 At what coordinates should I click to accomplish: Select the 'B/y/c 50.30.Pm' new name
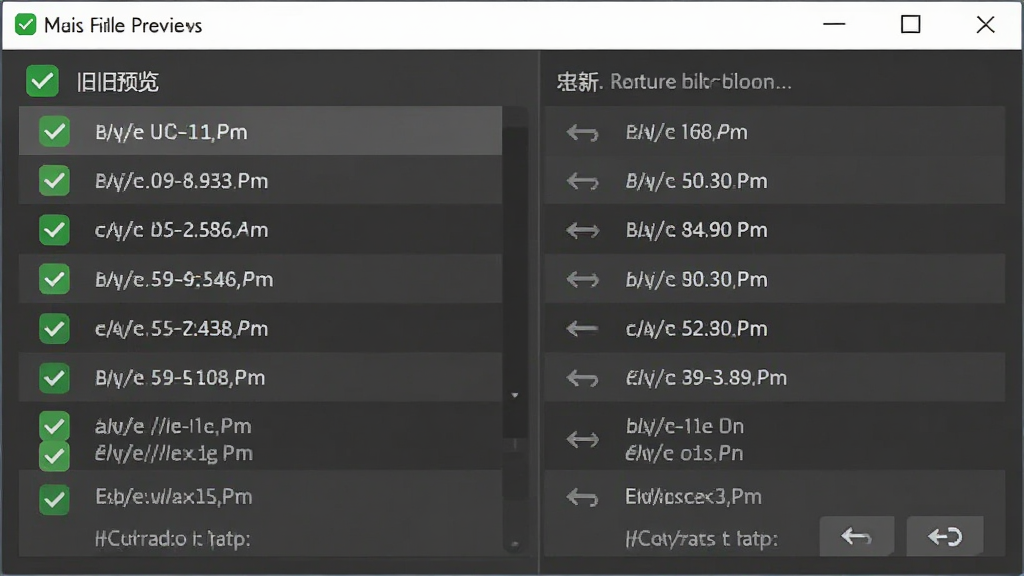696,181
